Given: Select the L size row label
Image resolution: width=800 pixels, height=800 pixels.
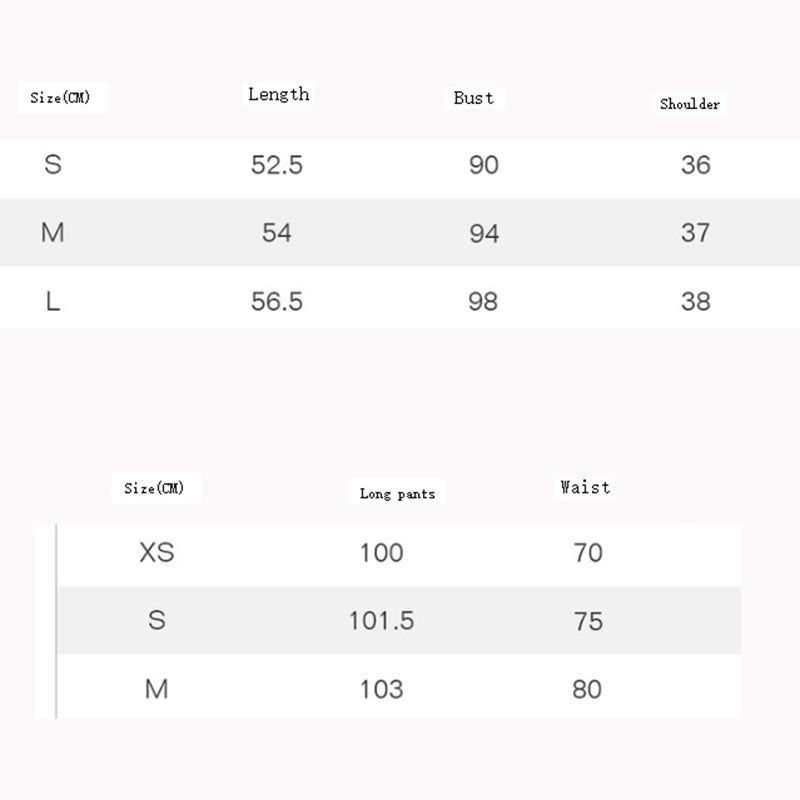Looking at the screenshot, I should pos(53,301).
